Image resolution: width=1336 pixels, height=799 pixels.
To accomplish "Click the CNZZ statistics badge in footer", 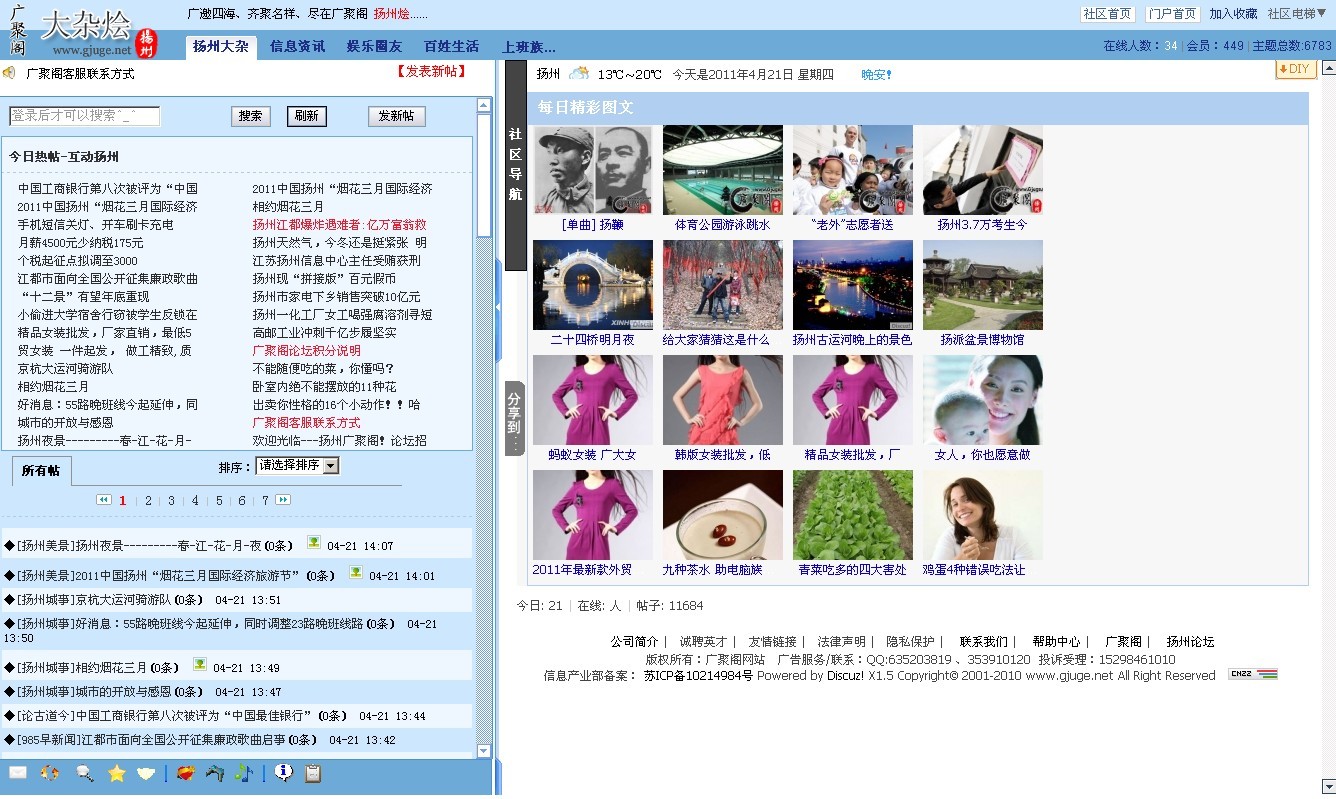I will tap(1253, 674).
